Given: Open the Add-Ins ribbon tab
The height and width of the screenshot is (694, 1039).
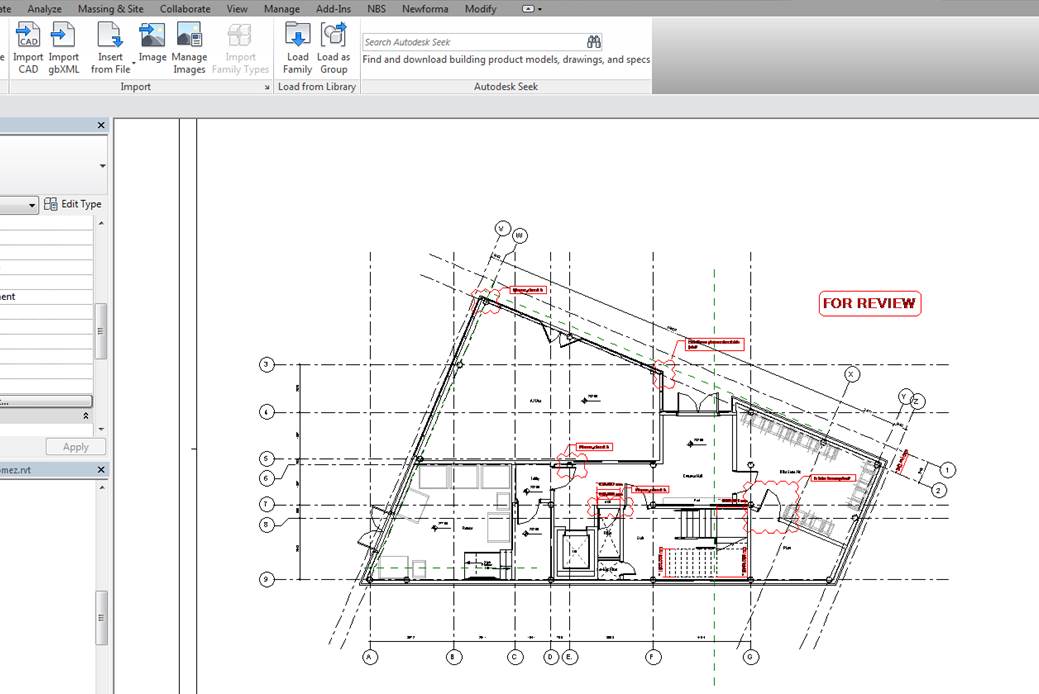Looking at the screenshot, I should tap(332, 8).
